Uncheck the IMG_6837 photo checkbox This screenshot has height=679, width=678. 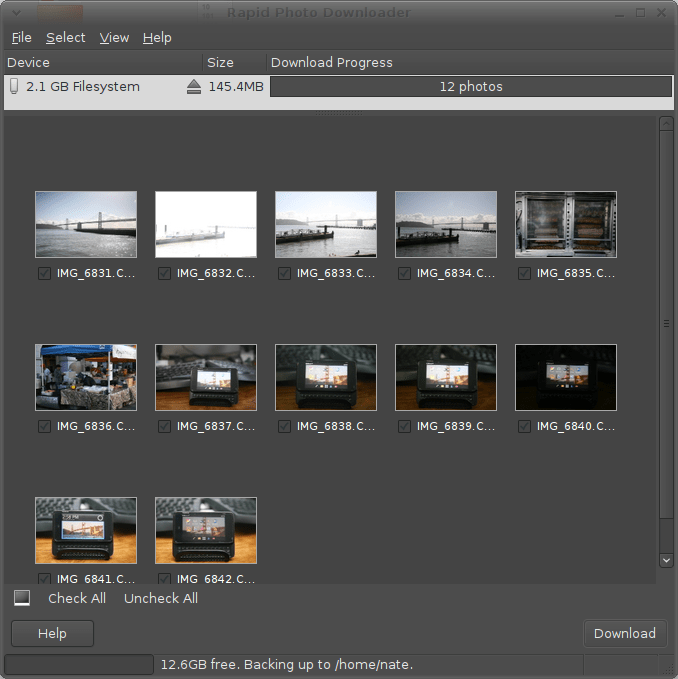coord(164,426)
